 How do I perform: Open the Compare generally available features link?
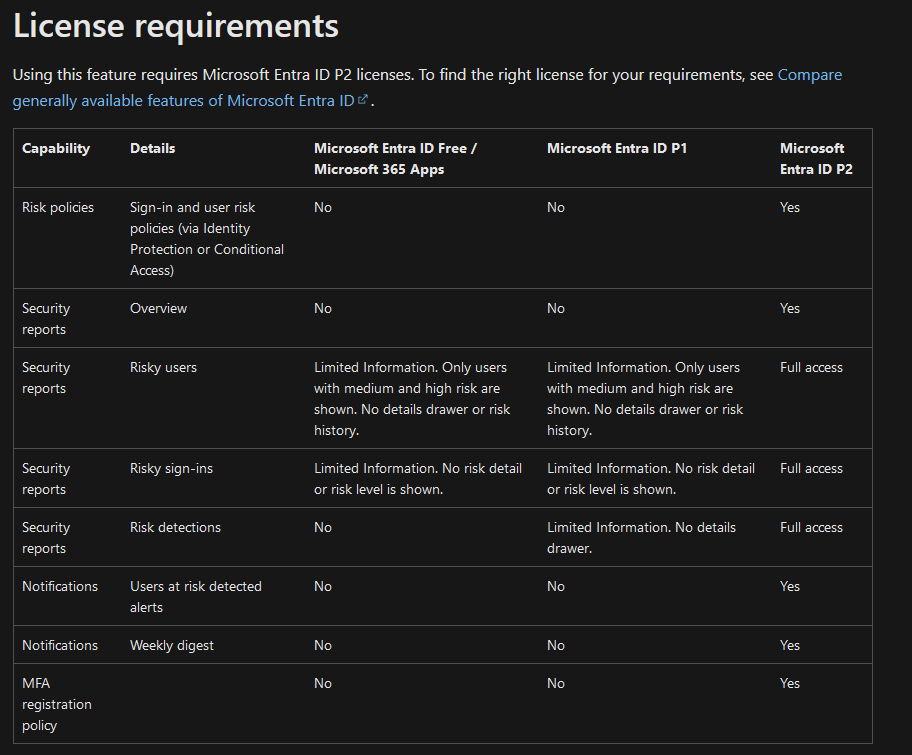[x=809, y=75]
